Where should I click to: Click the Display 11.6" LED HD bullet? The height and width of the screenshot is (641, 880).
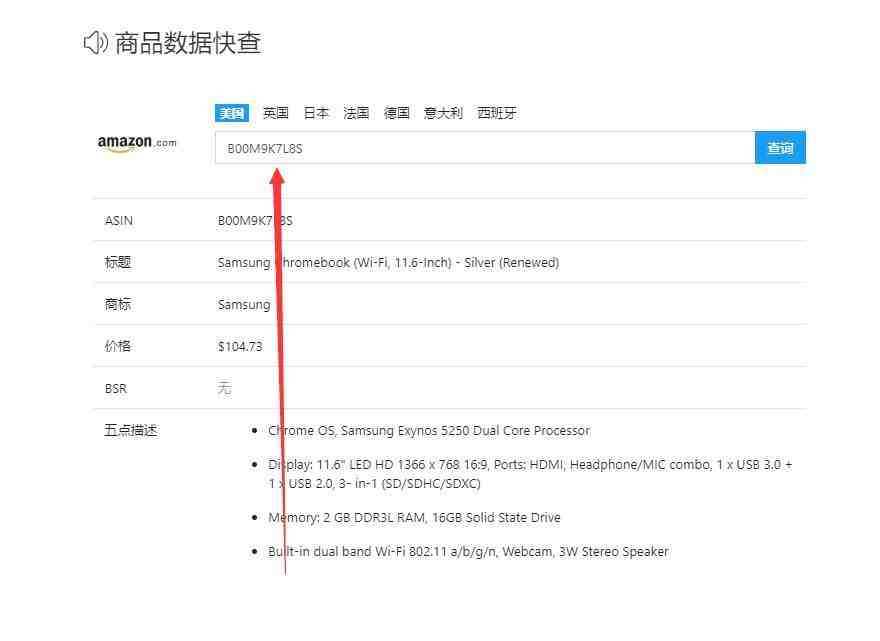(x=530, y=474)
